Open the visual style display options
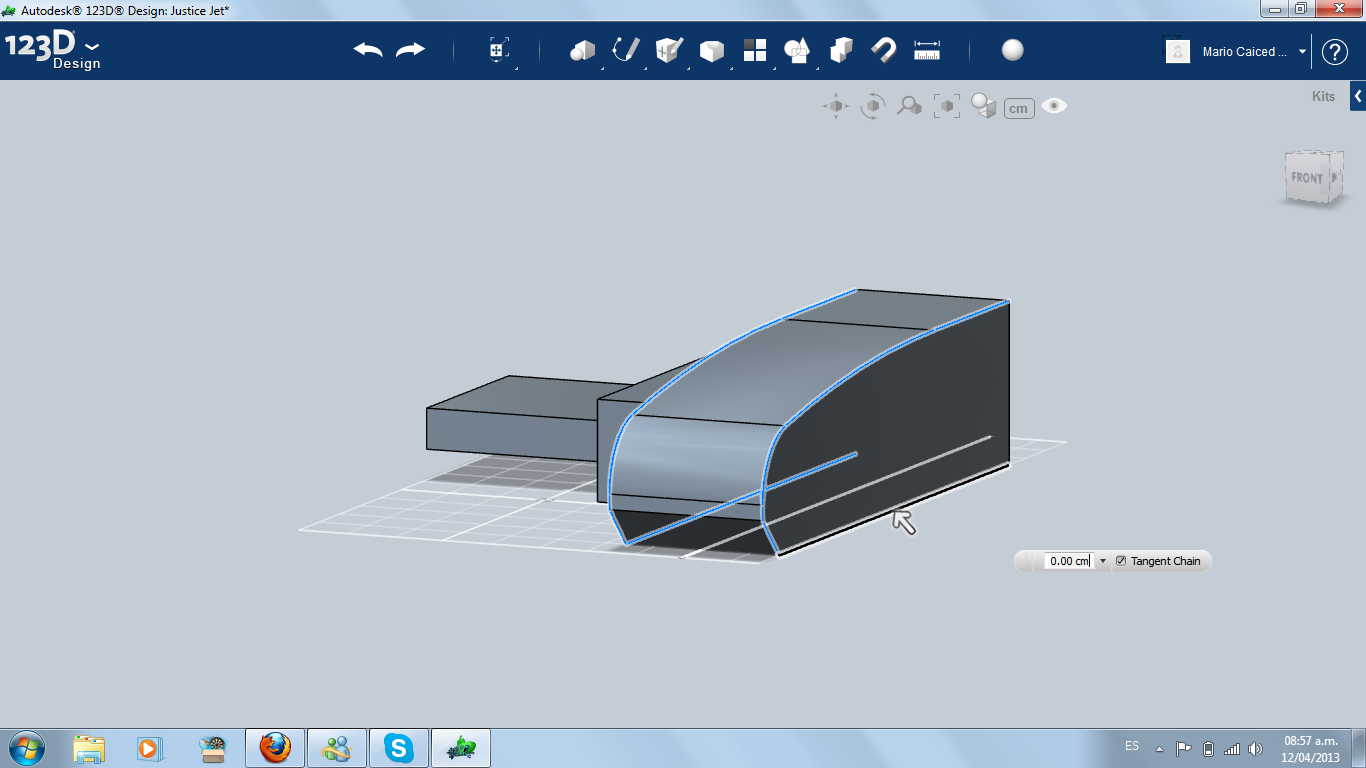 tap(984, 106)
